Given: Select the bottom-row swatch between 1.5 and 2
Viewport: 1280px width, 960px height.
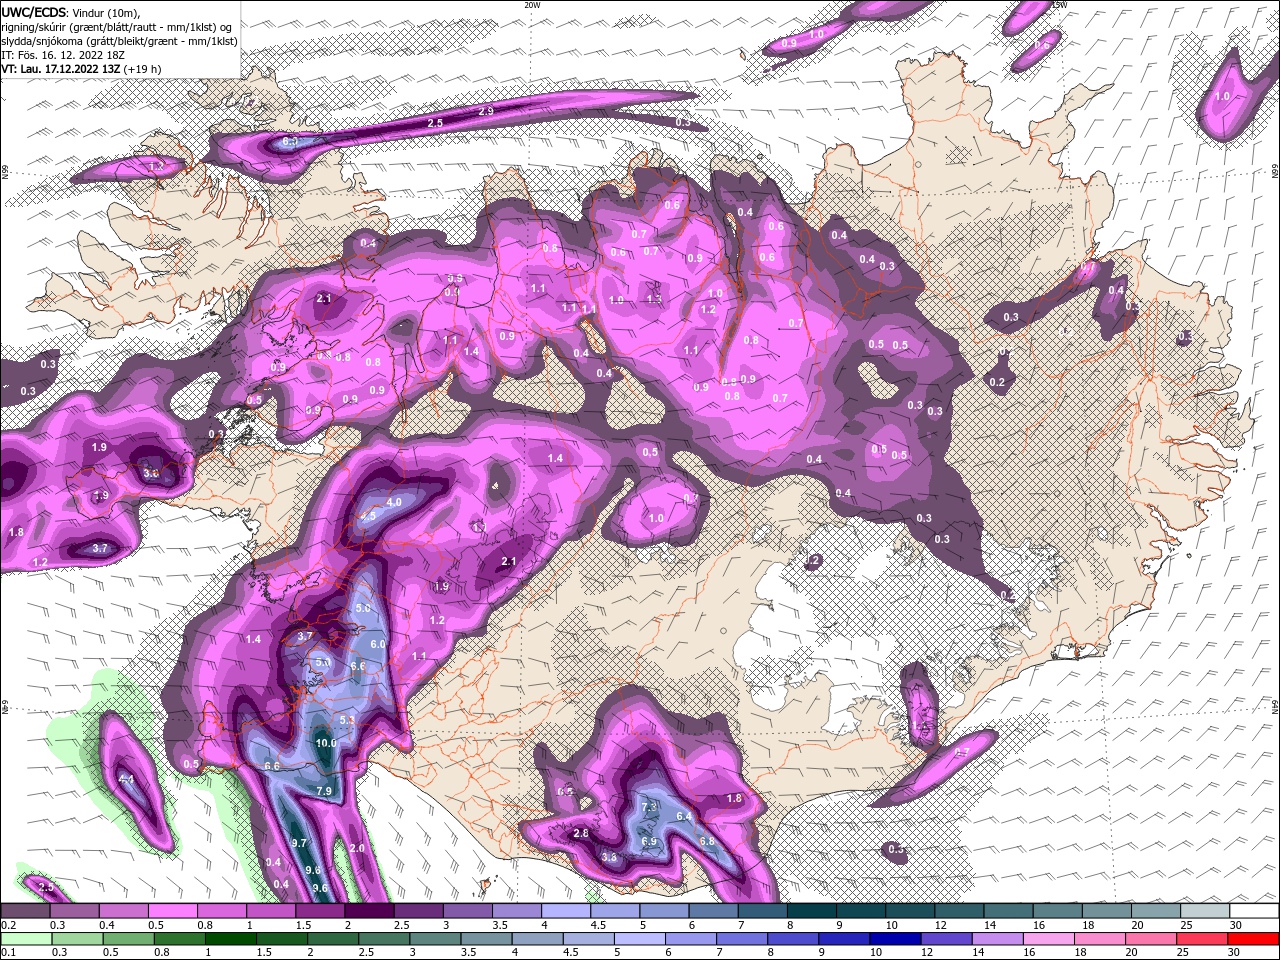Looking at the screenshot, I should click(x=282, y=938).
